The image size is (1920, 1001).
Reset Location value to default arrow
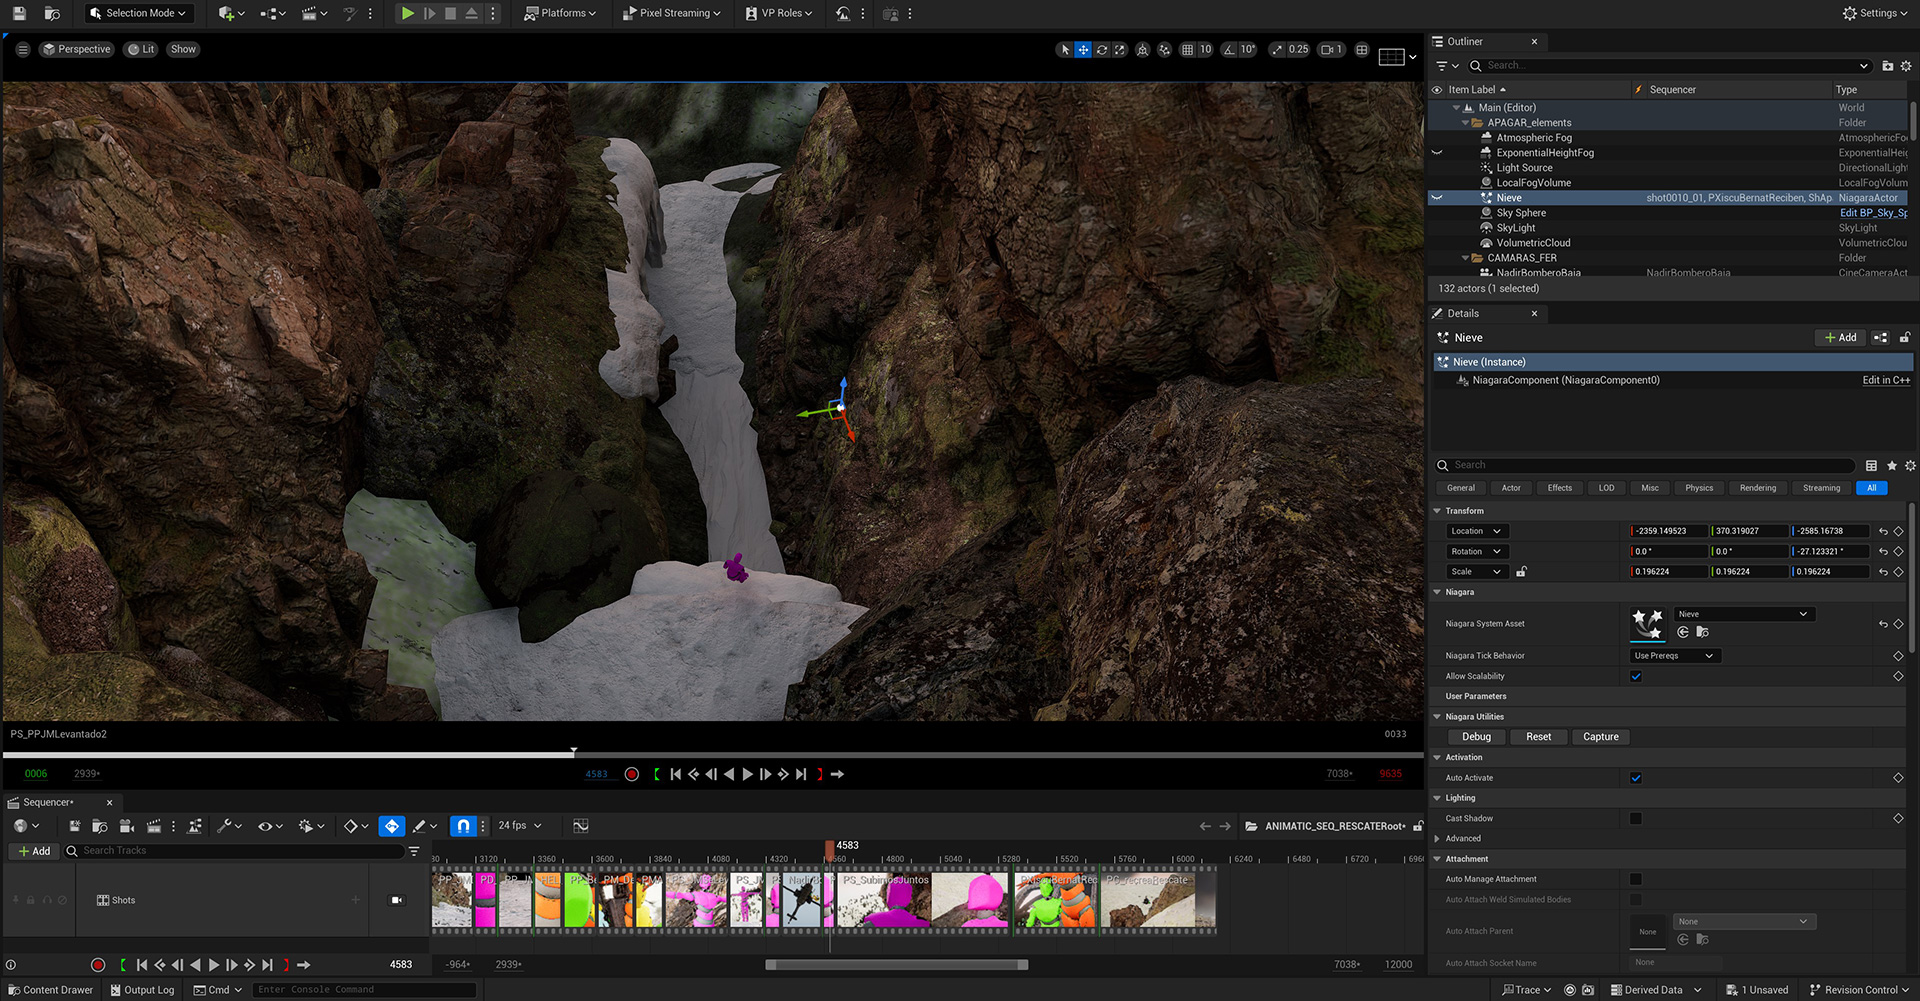pyautogui.click(x=1883, y=531)
